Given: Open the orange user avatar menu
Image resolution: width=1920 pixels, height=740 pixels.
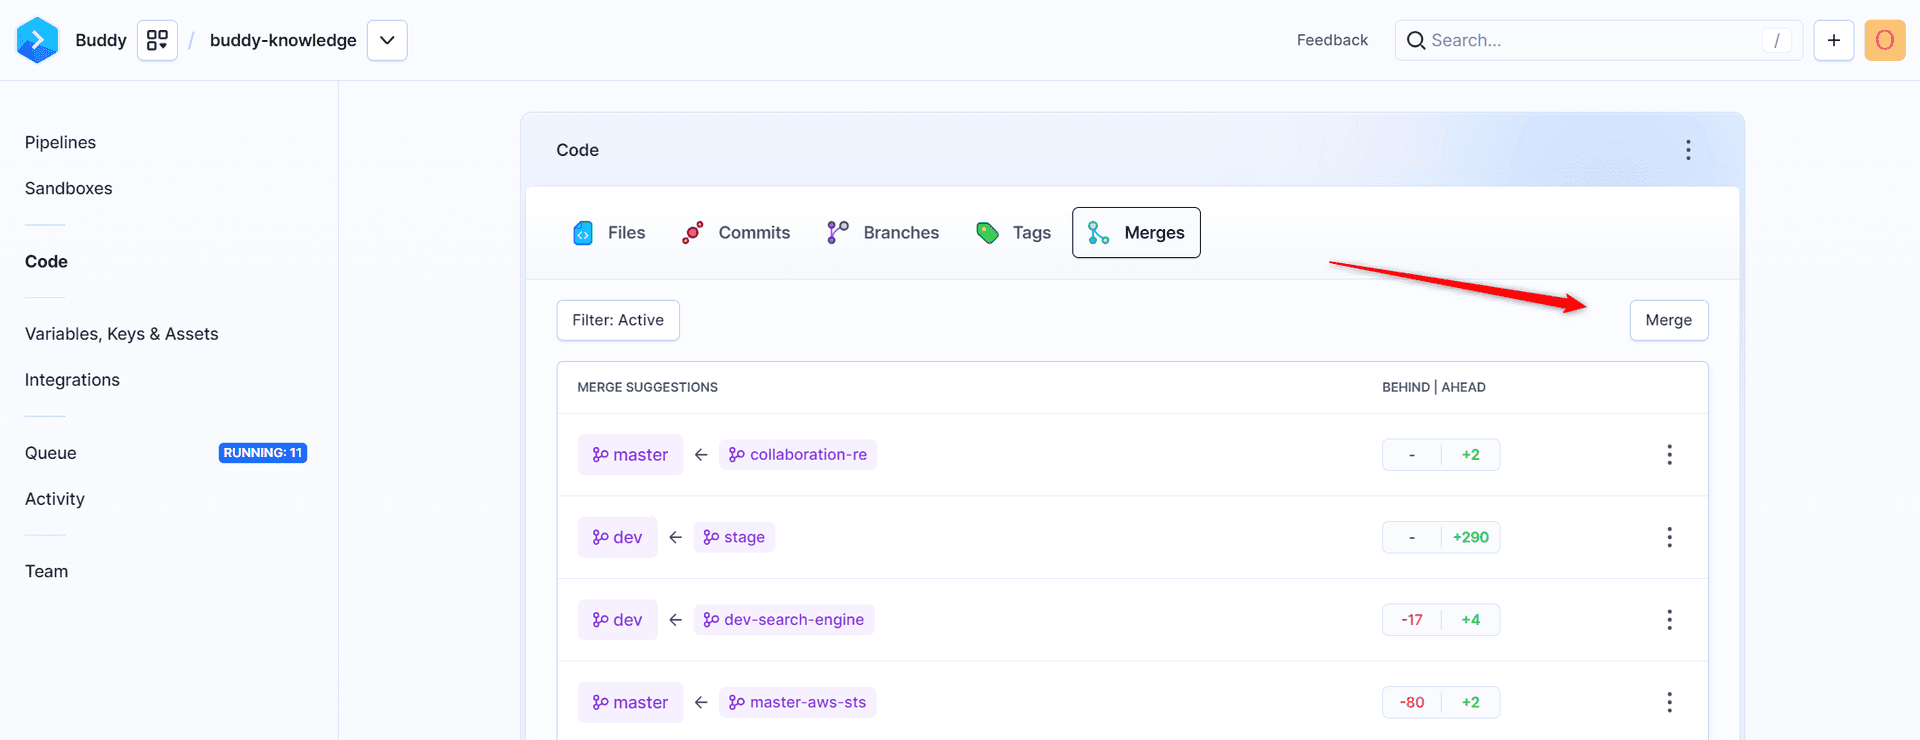Looking at the screenshot, I should 1885,40.
